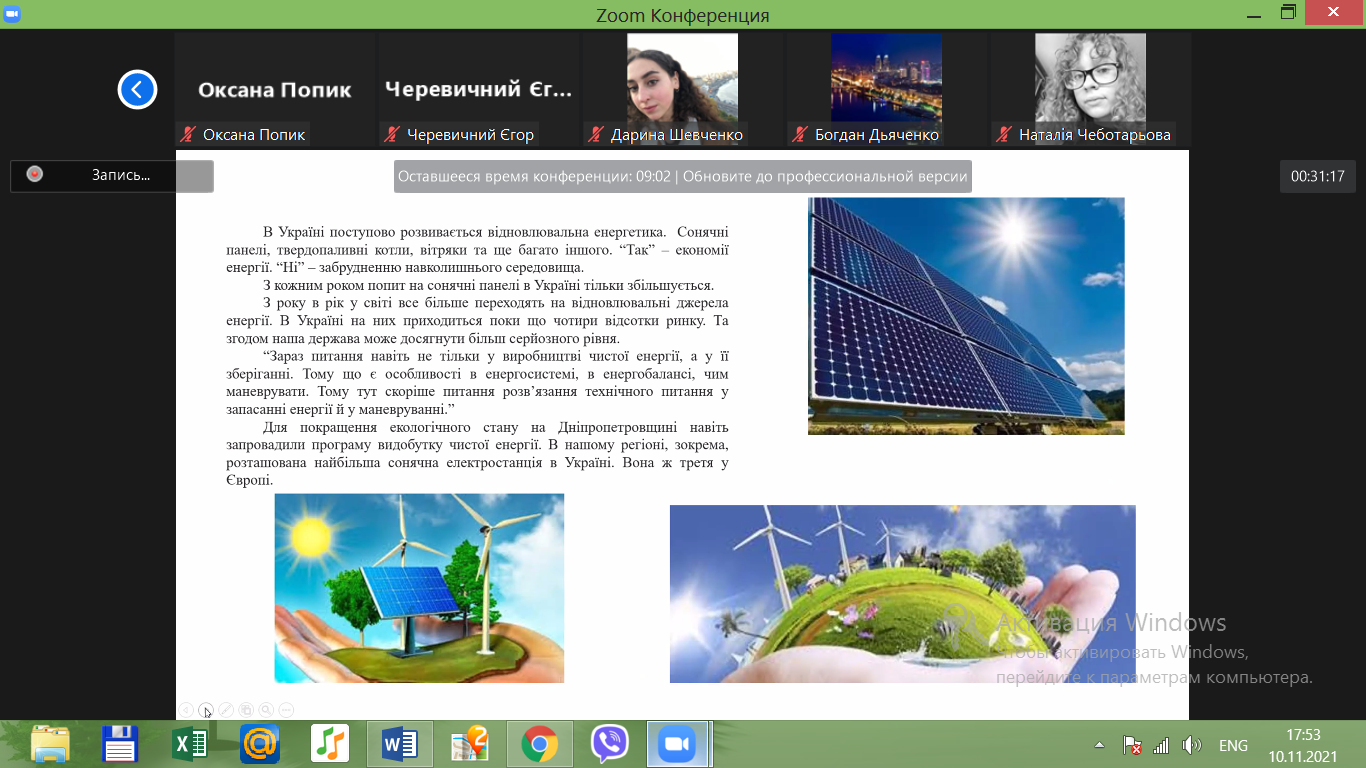Click the line 'З кожним роком попит'

pos(488,285)
